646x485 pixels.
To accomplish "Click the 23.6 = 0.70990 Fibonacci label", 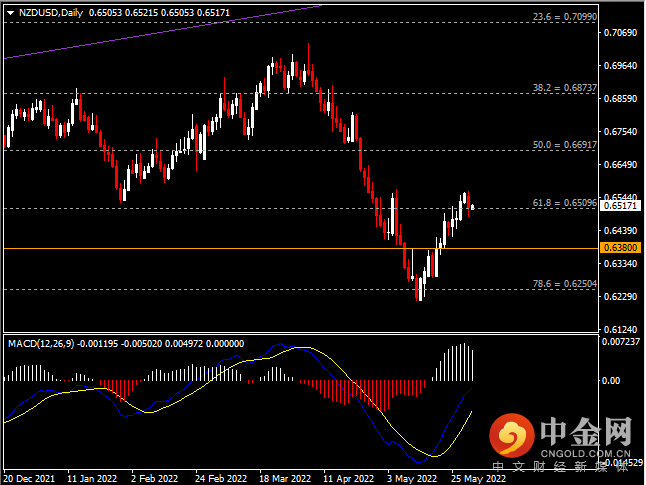I will click(563, 17).
